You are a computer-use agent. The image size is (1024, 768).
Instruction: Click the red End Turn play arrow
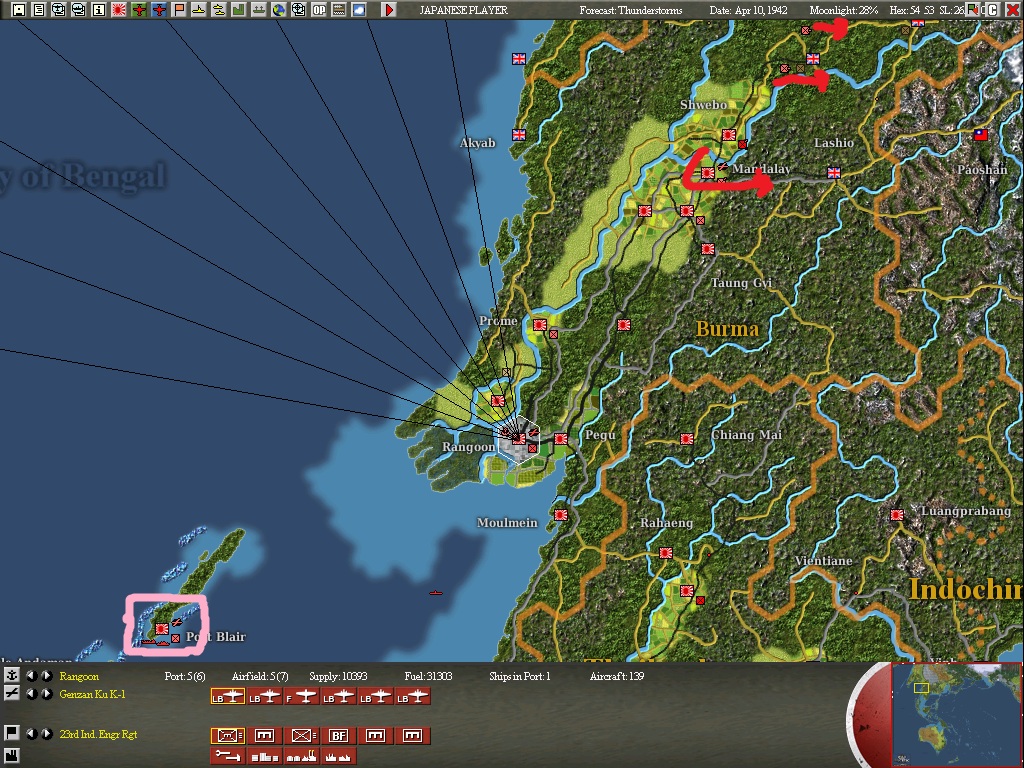389,10
